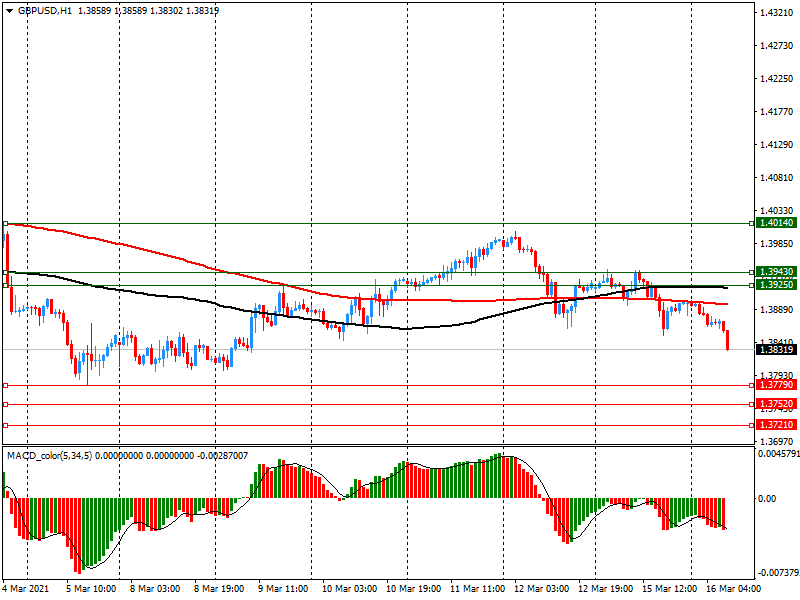Click the 1.38890 price scale value

[777, 310]
